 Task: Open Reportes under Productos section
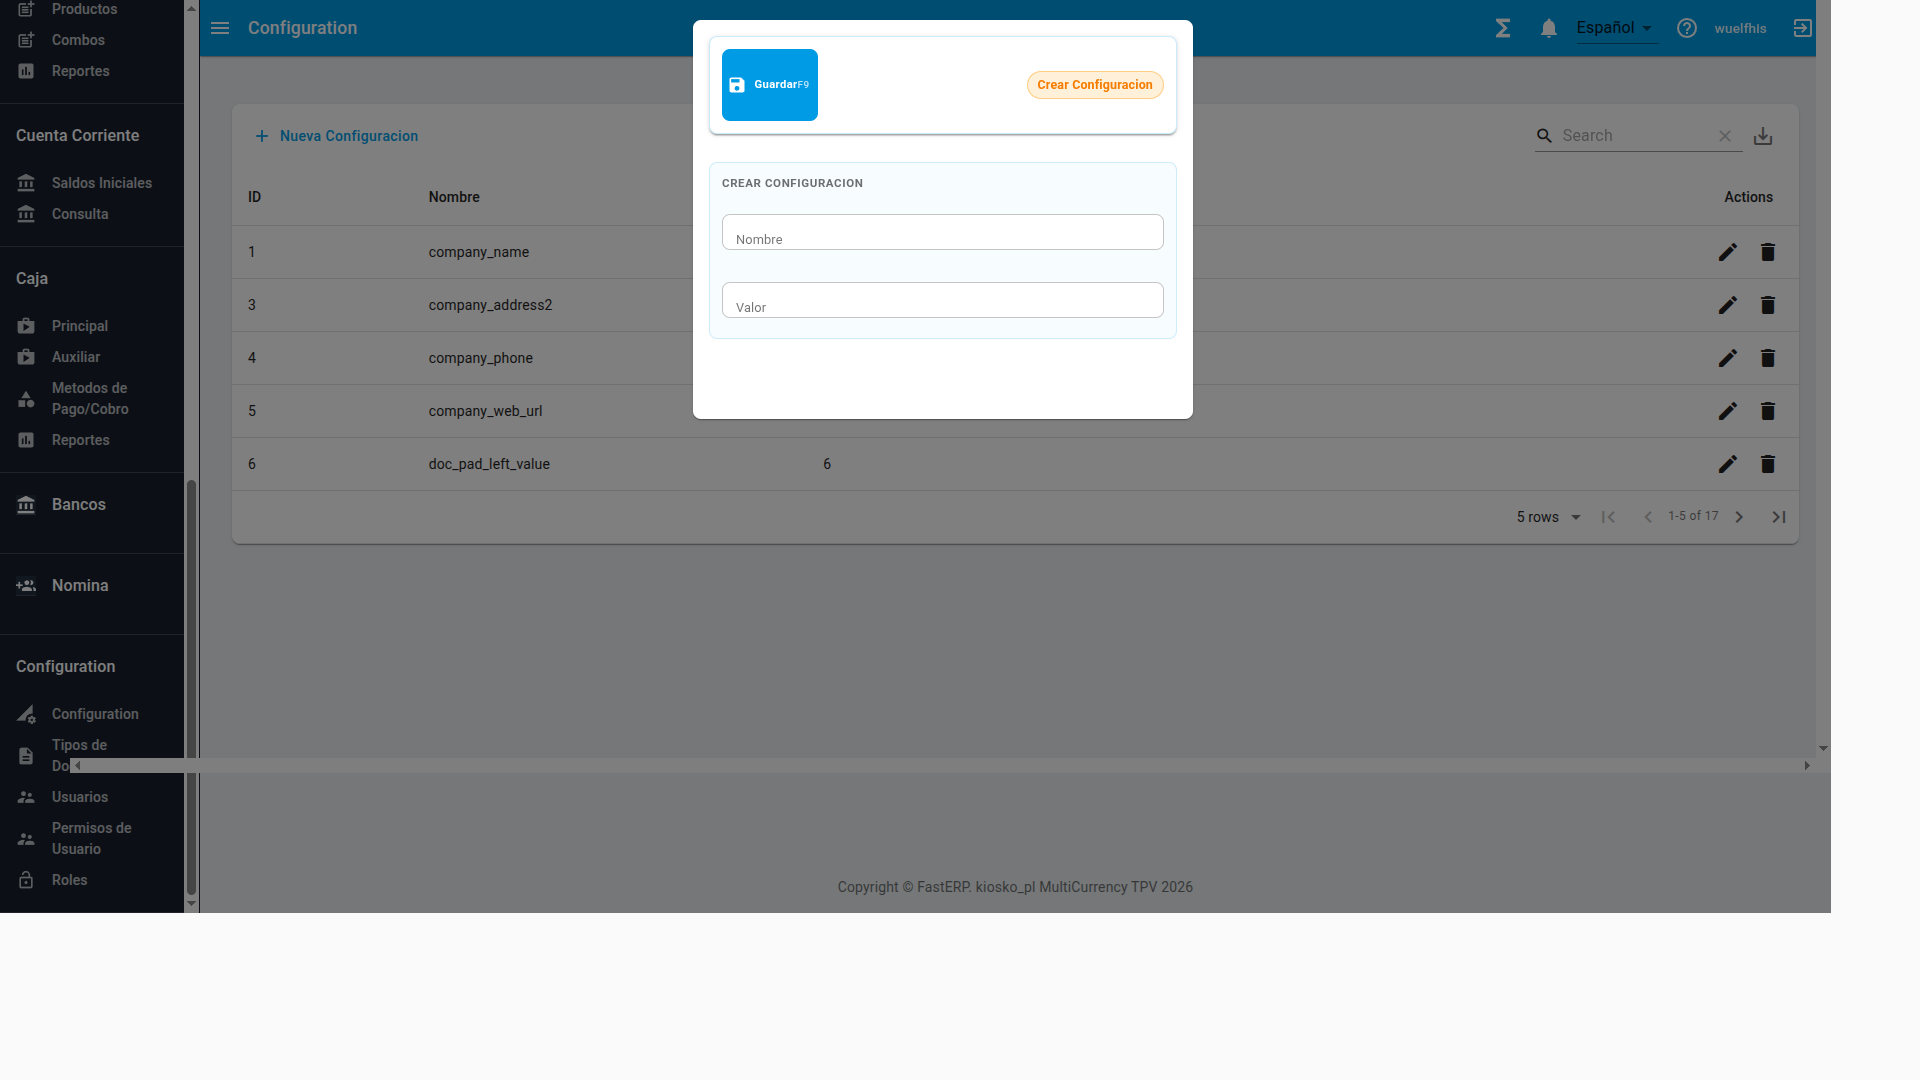pos(80,71)
